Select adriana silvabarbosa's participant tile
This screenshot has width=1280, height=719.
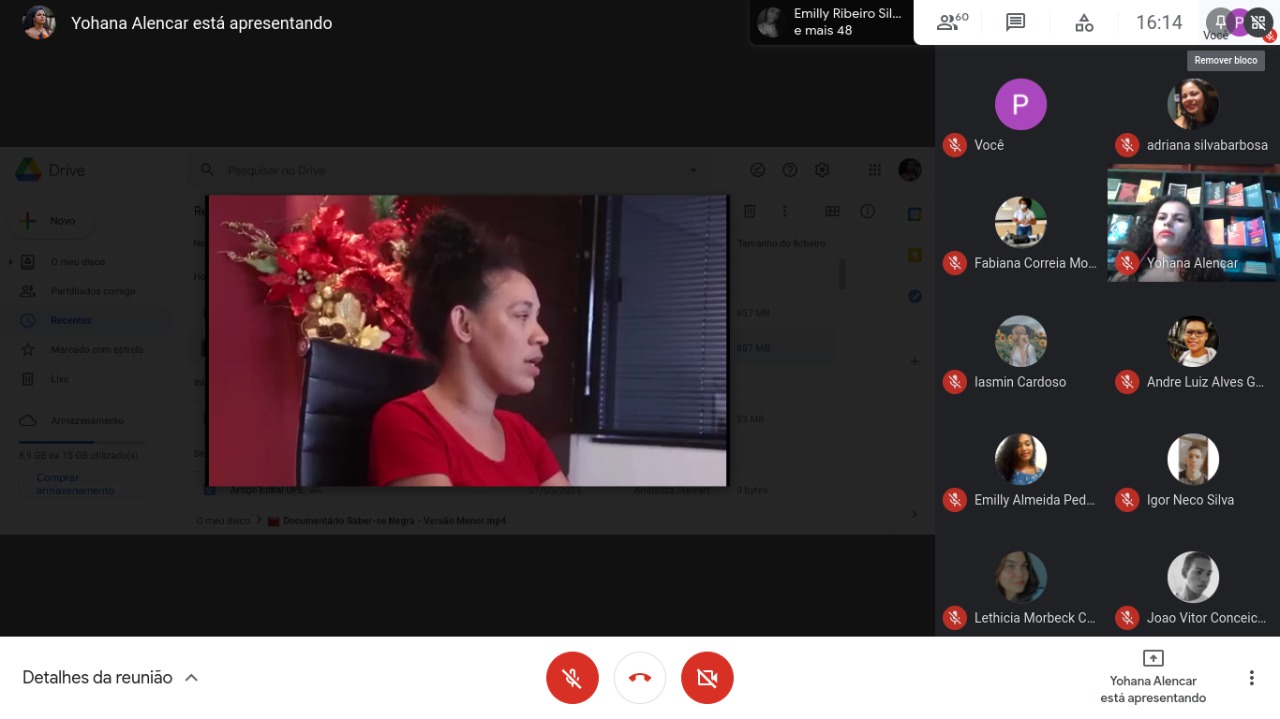[x=1193, y=104]
